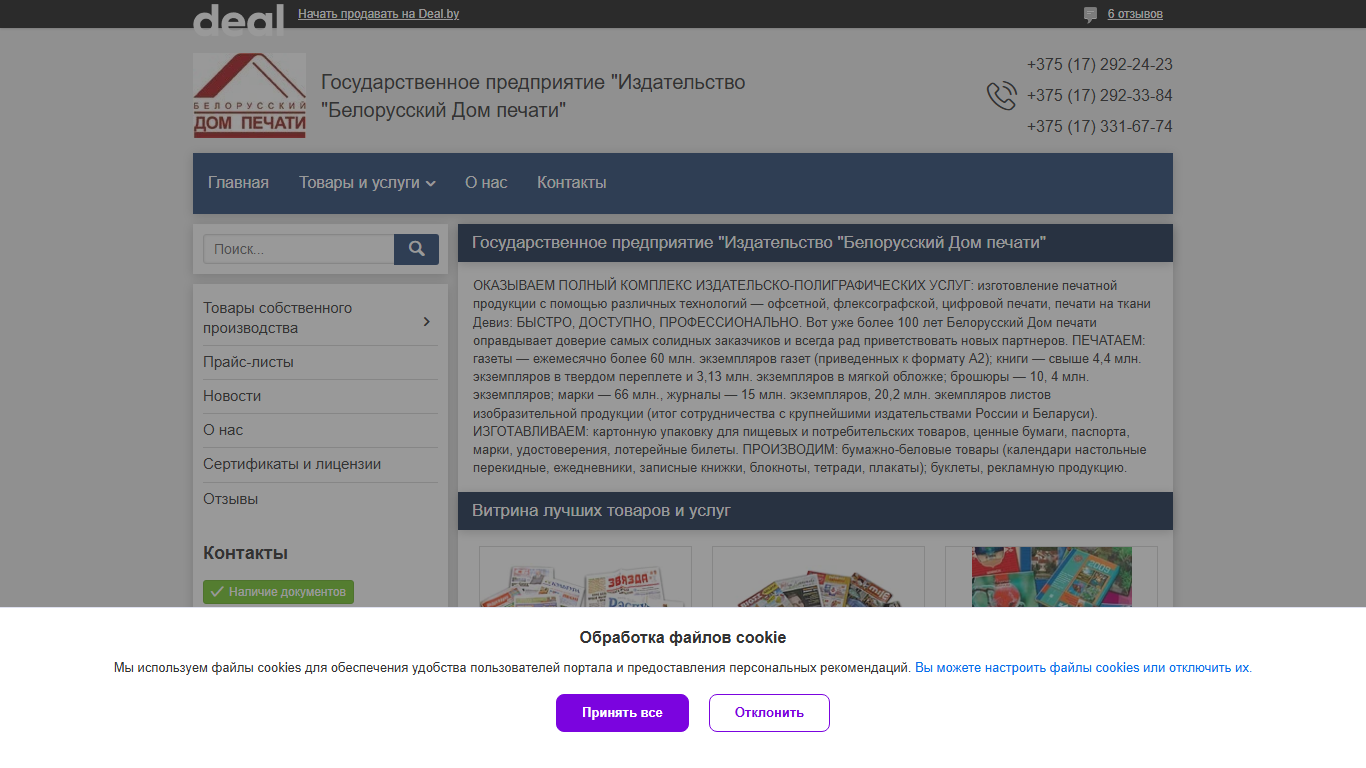Open the reviews speech bubble icon
Image resolution: width=1366 pixels, height=768 pixels.
click(x=1090, y=15)
